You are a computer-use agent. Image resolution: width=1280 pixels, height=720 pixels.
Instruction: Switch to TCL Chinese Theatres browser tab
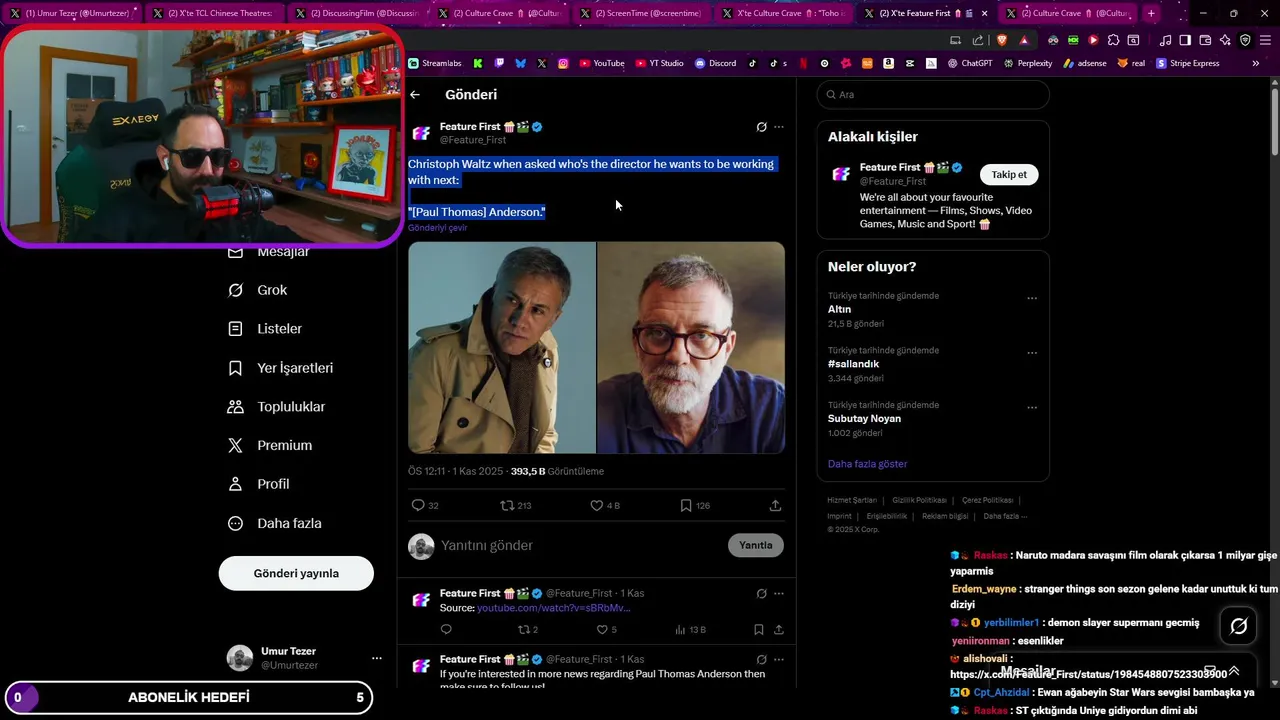pos(214,13)
